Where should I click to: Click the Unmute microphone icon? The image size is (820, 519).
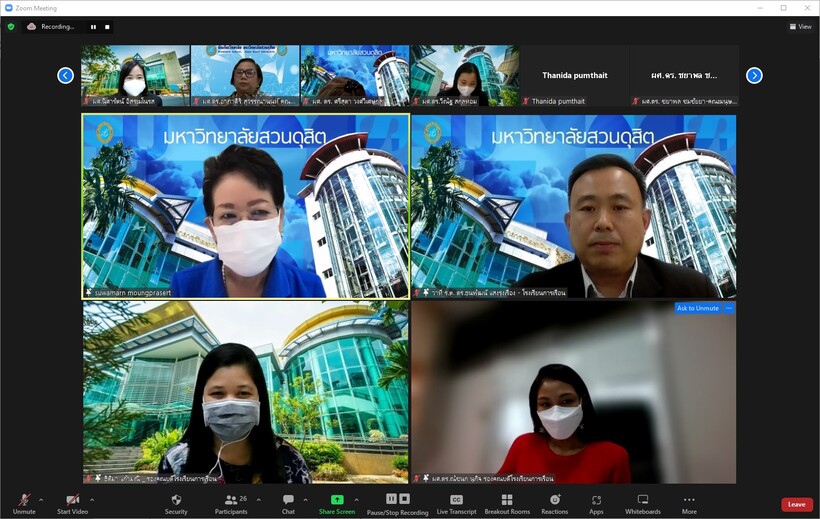pyautogui.click(x=24, y=499)
